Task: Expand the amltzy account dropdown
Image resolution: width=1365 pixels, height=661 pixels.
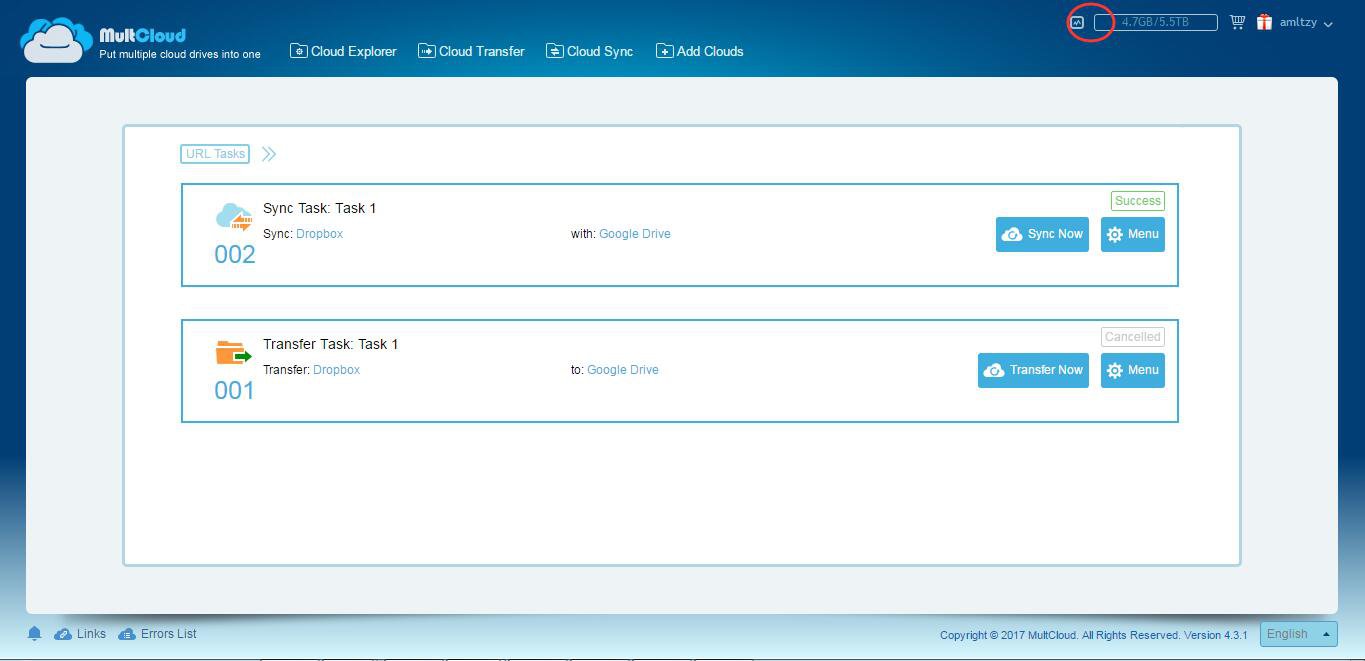Action: [1306, 22]
